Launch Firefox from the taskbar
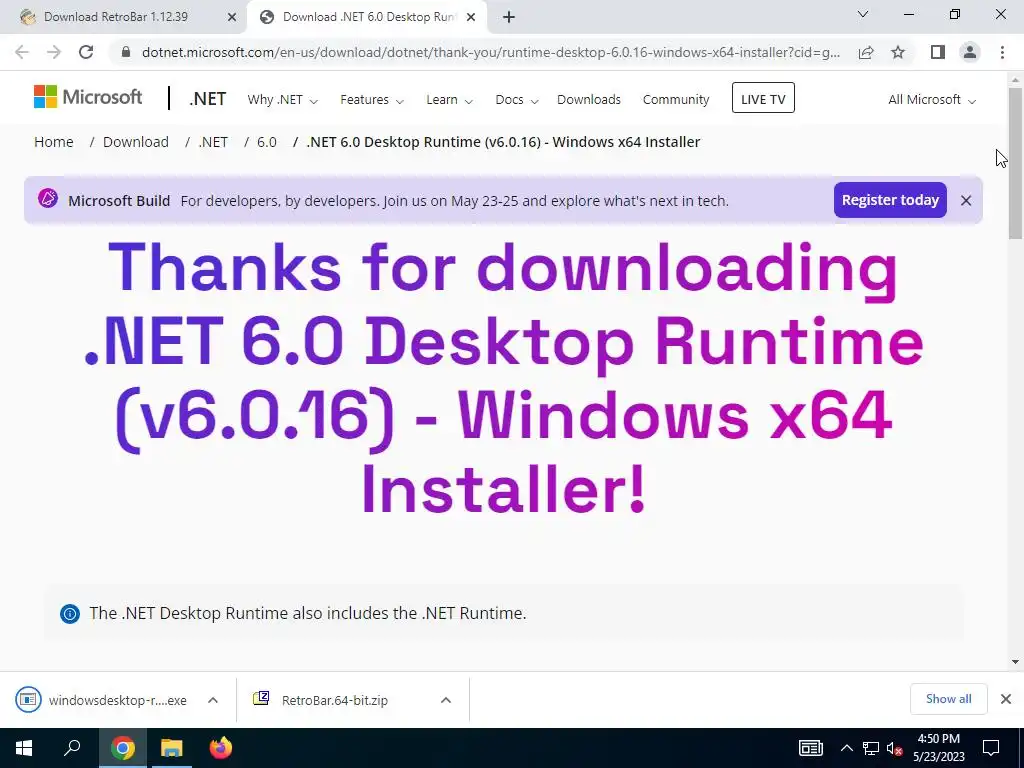Image resolution: width=1024 pixels, height=768 pixels. point(221,748)
